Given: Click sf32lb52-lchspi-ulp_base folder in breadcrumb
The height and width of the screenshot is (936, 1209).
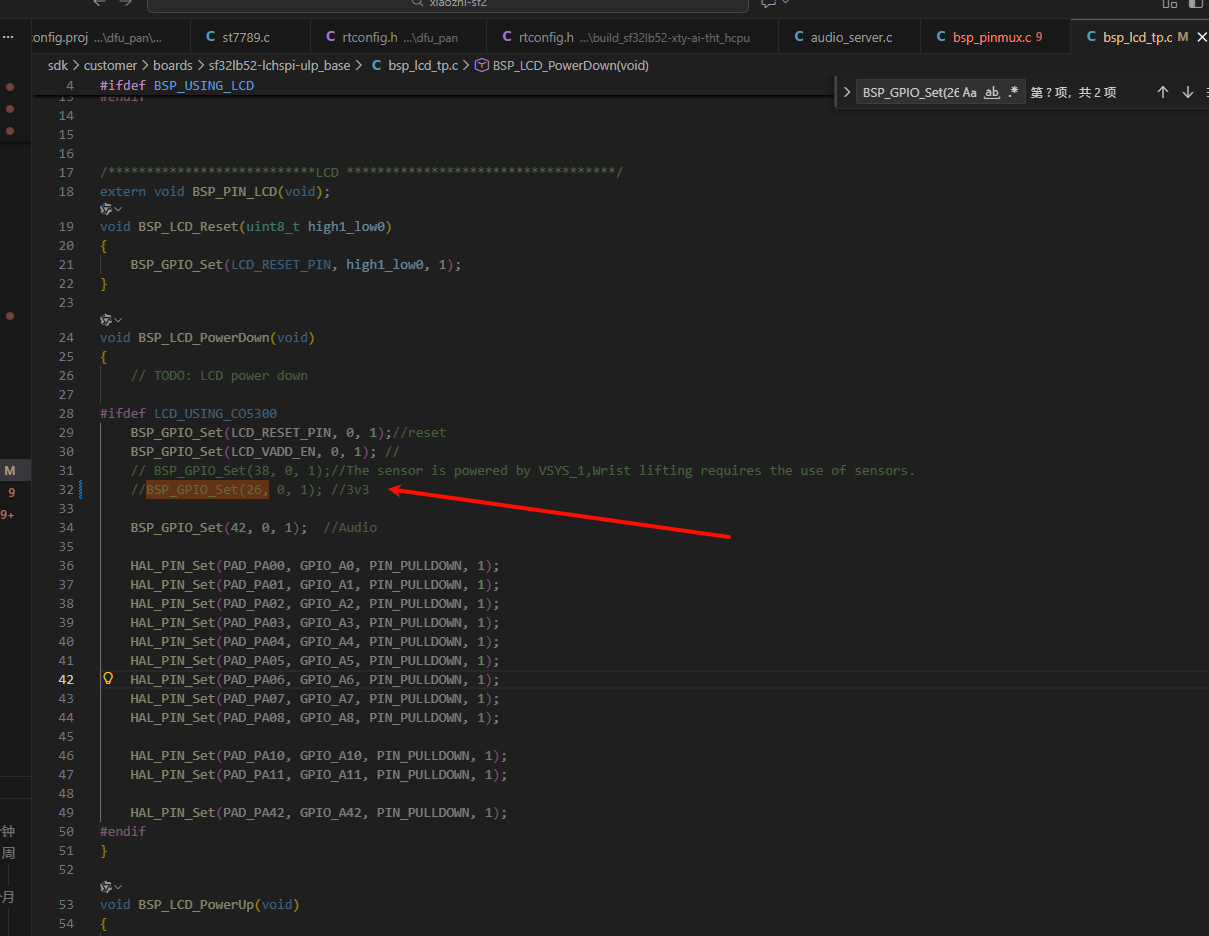Looking at the screenshot, I should coord(279,65).
